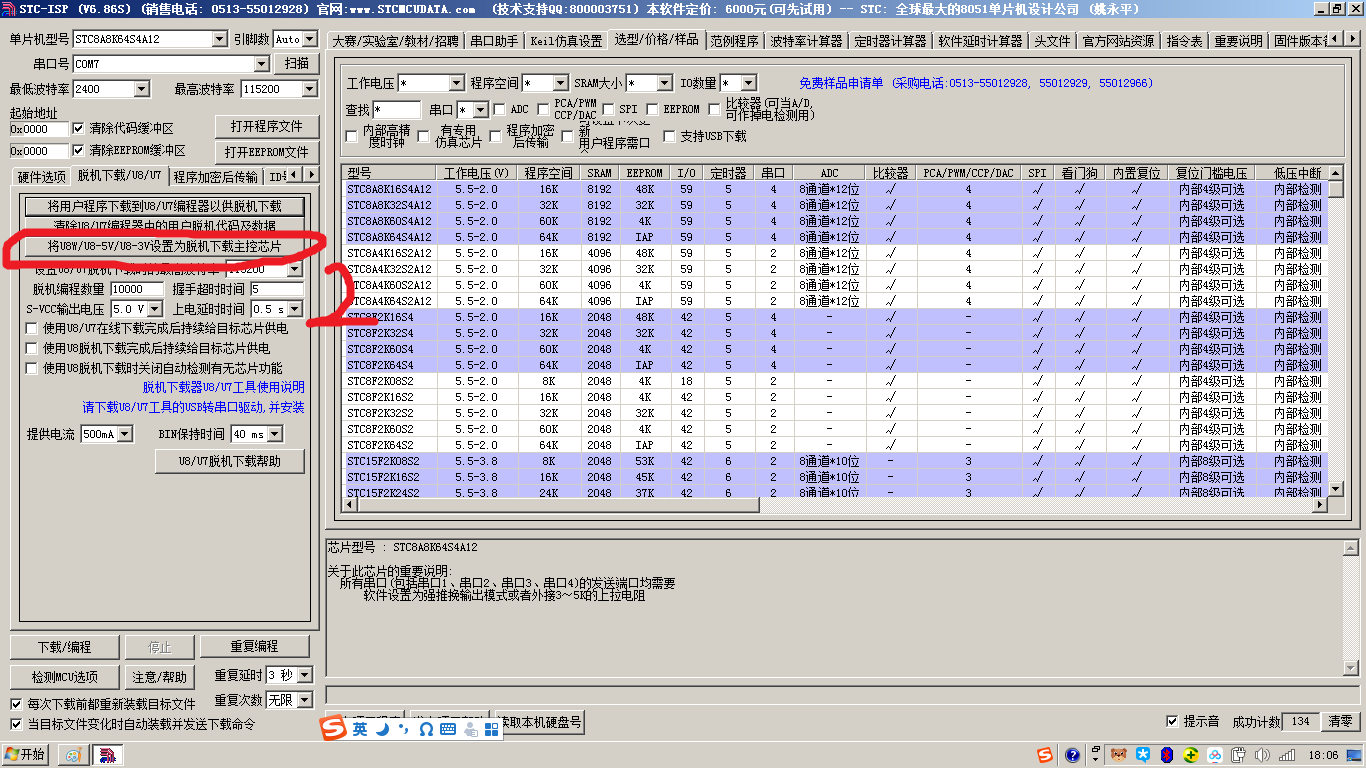Open the 波特率计算器 tab
The image size is (1366, 768).
pos(806,41)
